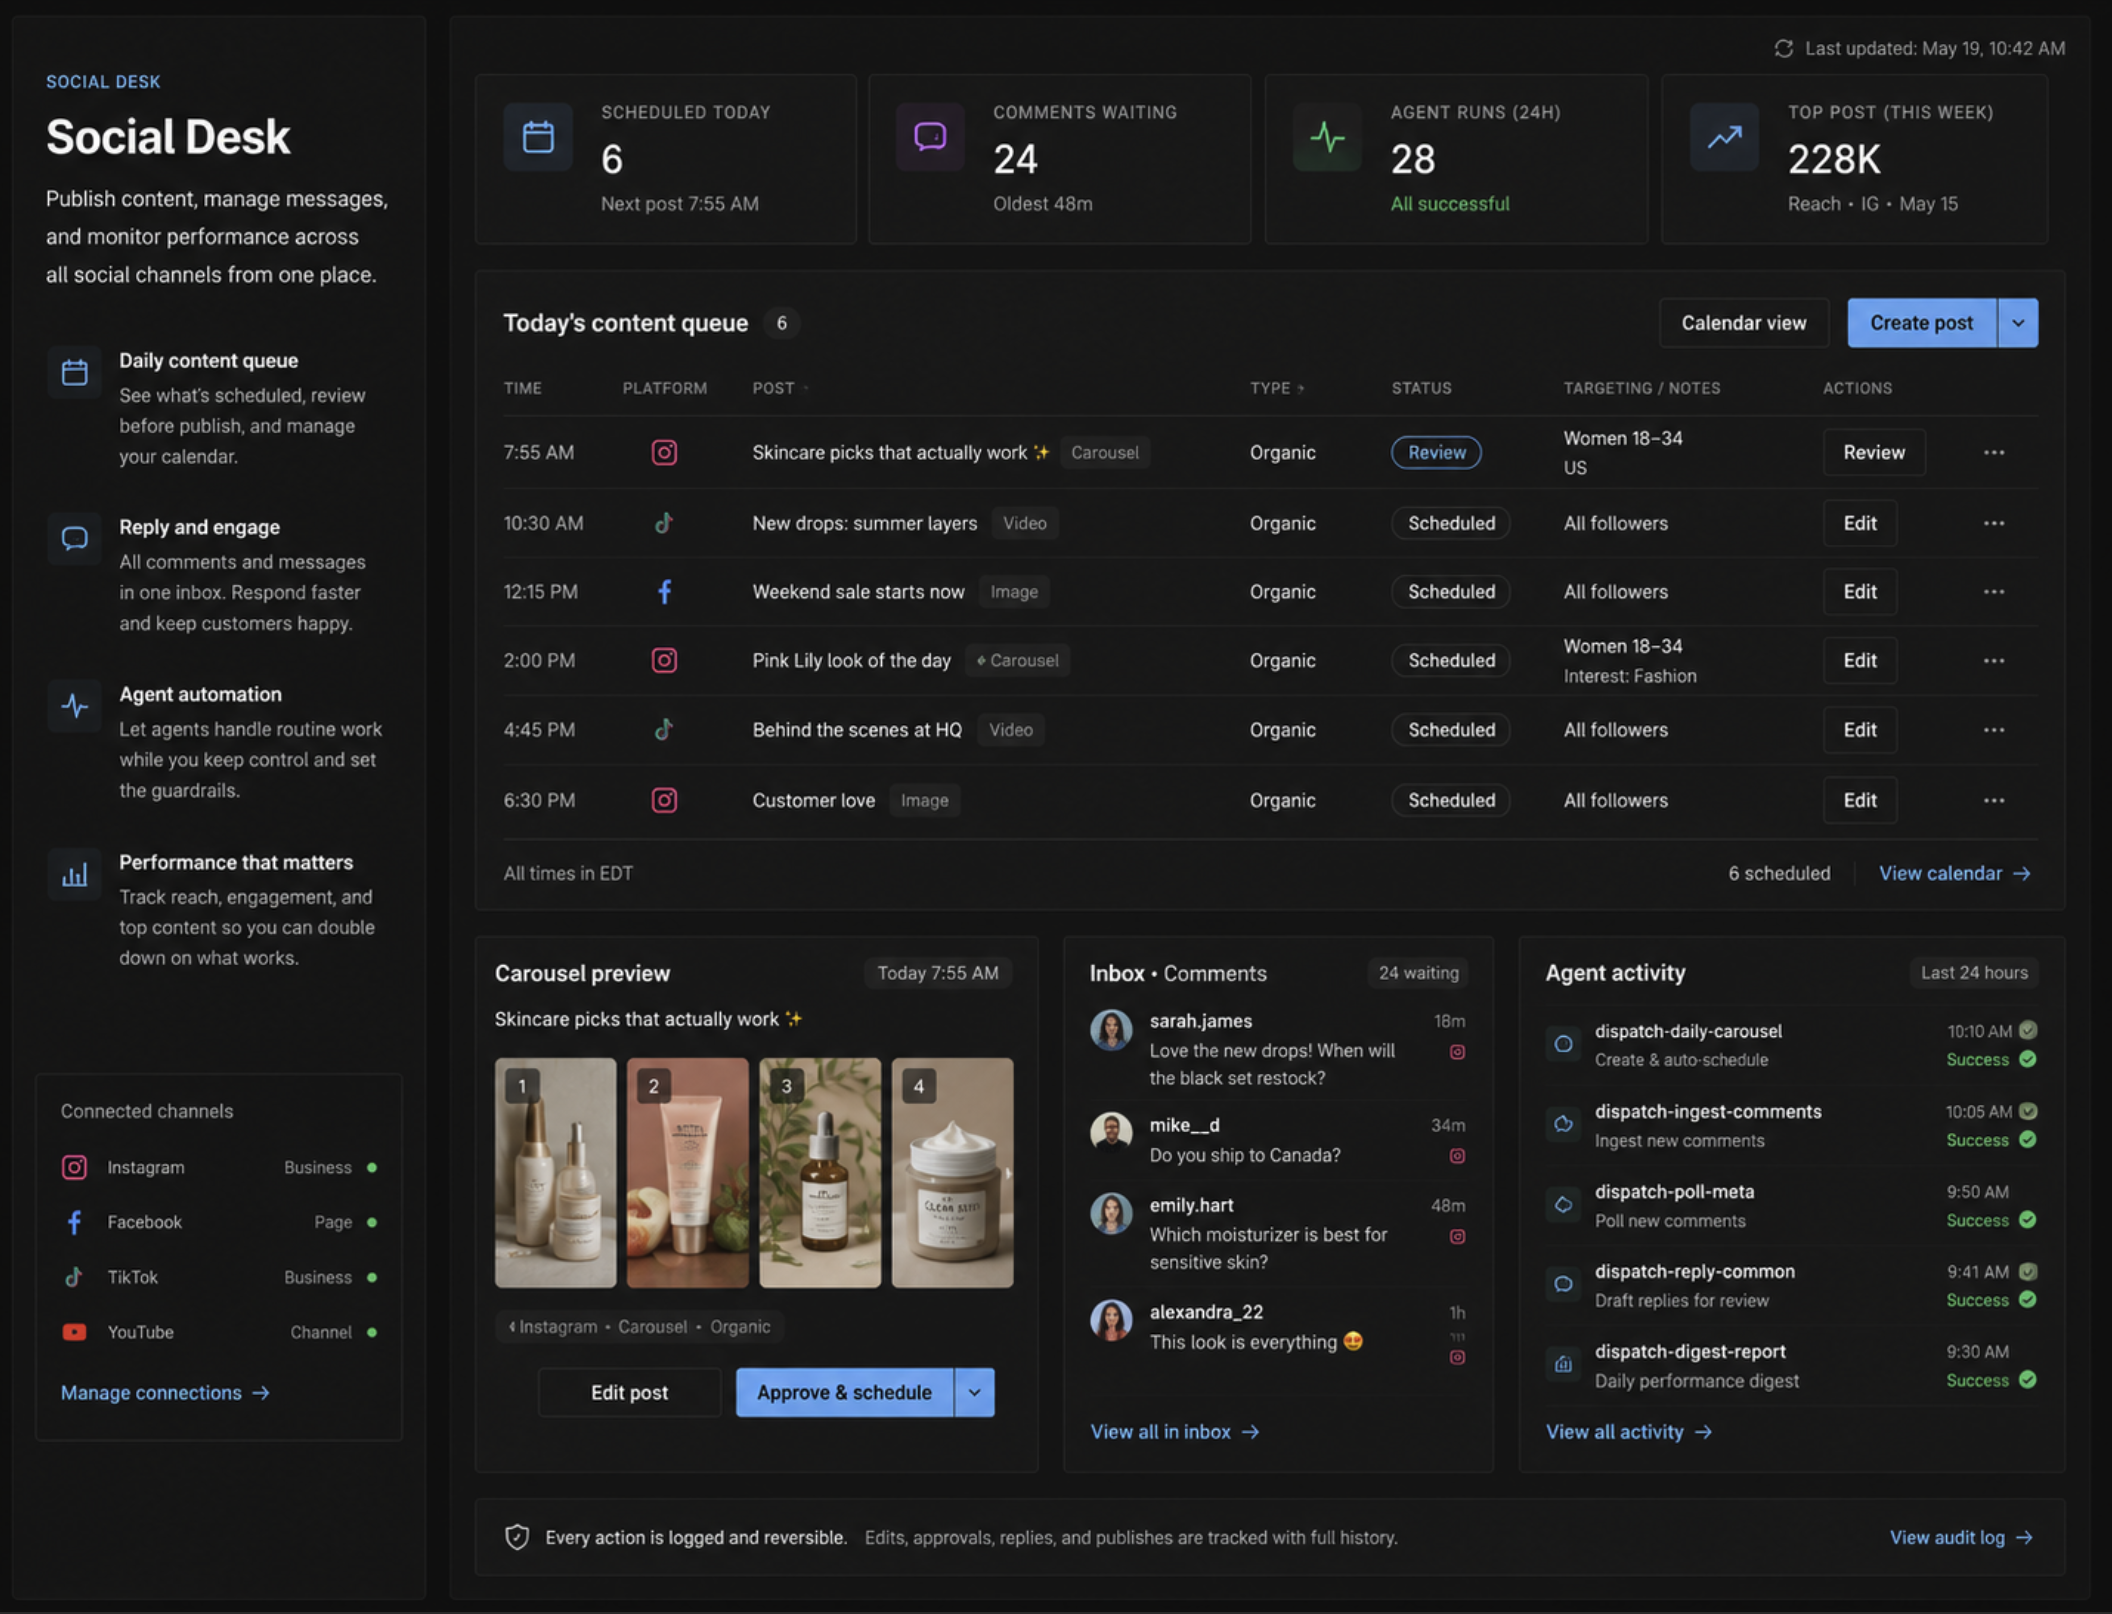
Task: Click Edit post in Carousel preview
Action: tap(629, 1392)
